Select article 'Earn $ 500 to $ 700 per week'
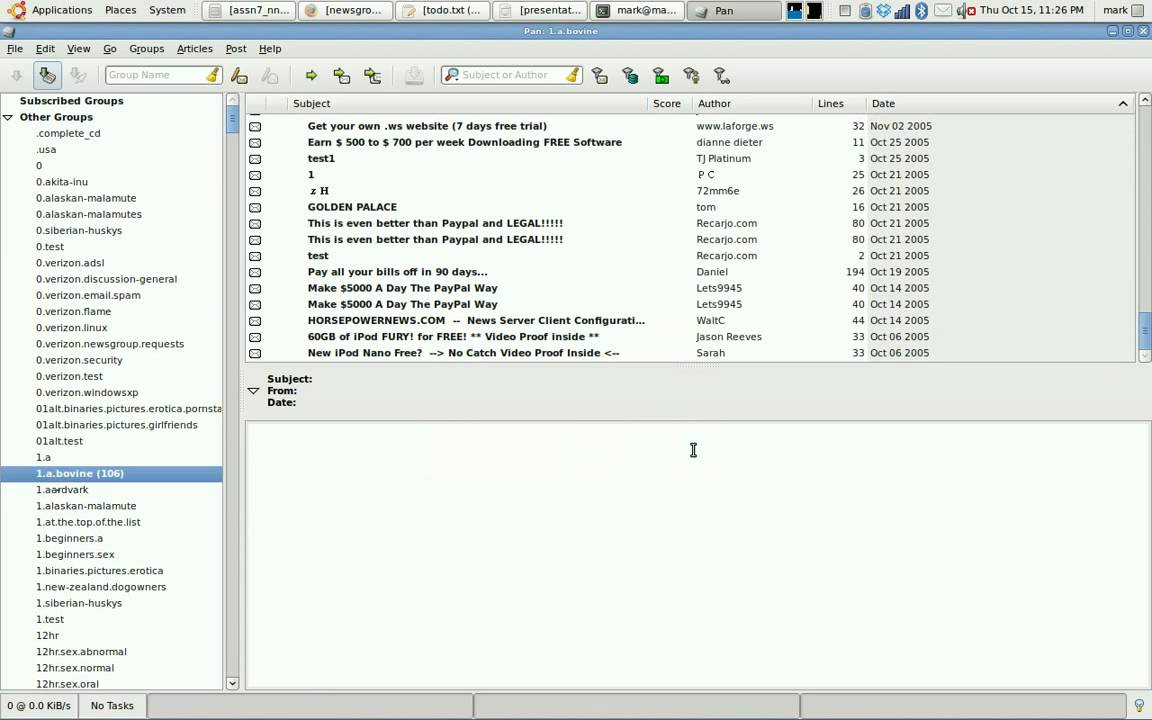This screenshot has height=720, width=1152. click(x=464, y=143)
